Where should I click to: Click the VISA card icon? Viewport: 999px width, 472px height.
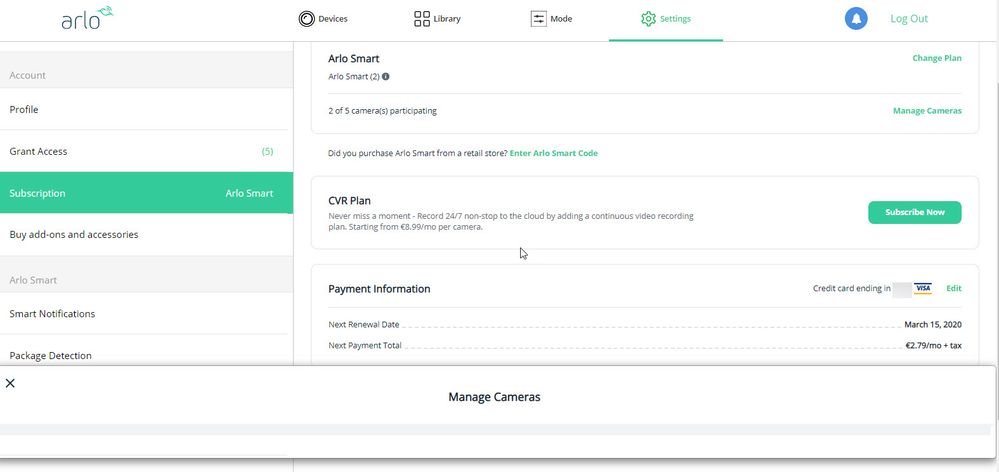[x=923, y=289]
